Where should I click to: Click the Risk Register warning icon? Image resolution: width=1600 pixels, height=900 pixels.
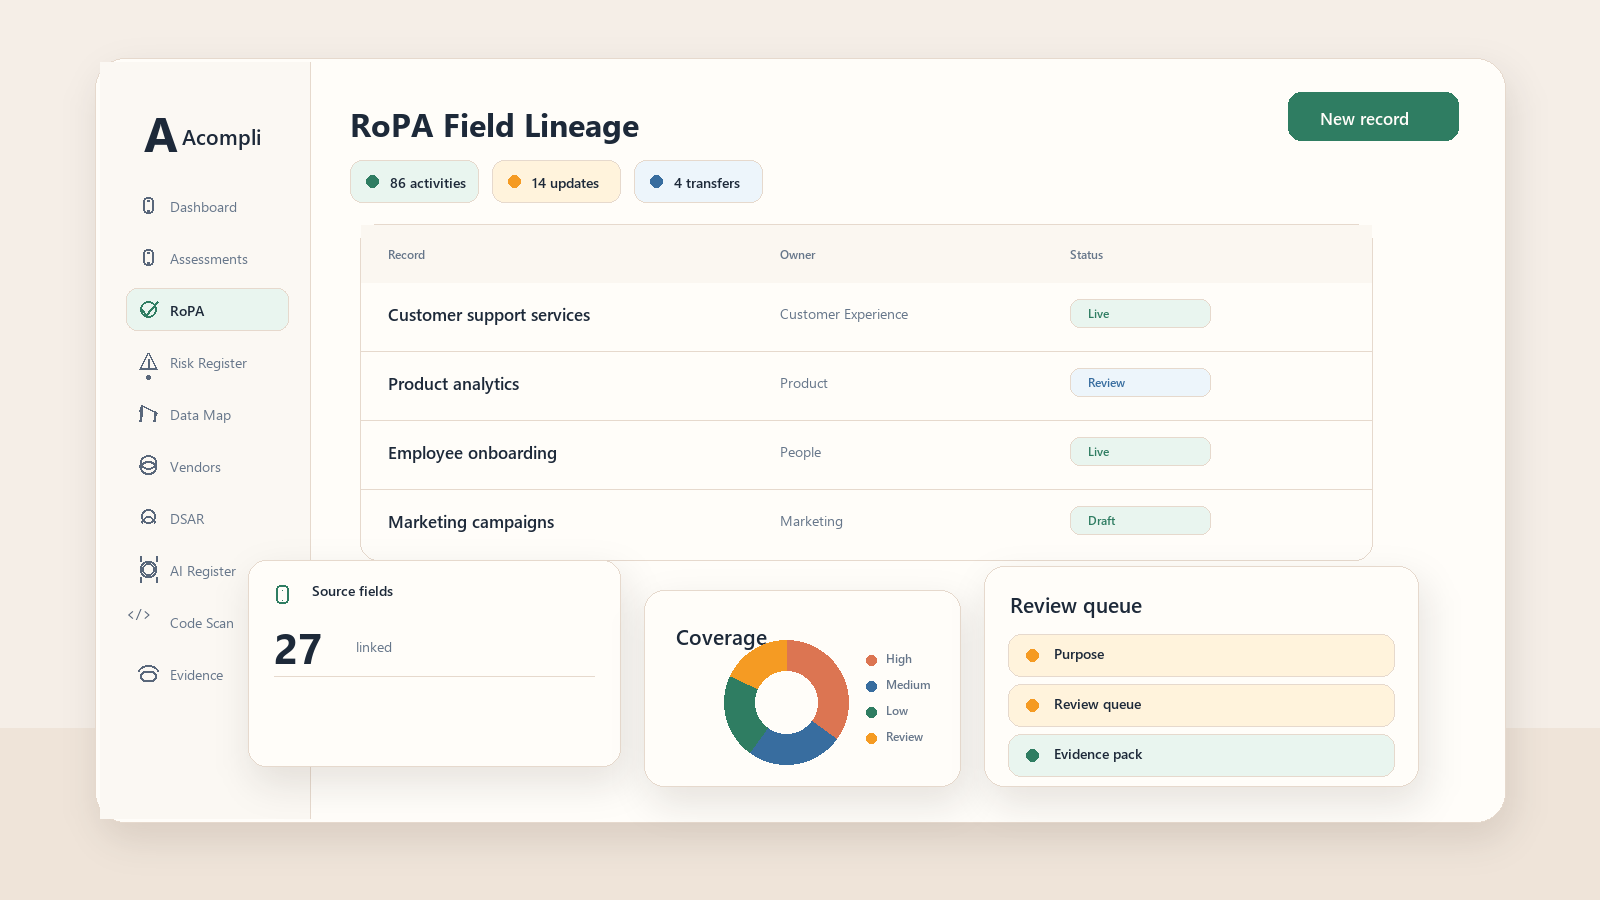(148, 365)
